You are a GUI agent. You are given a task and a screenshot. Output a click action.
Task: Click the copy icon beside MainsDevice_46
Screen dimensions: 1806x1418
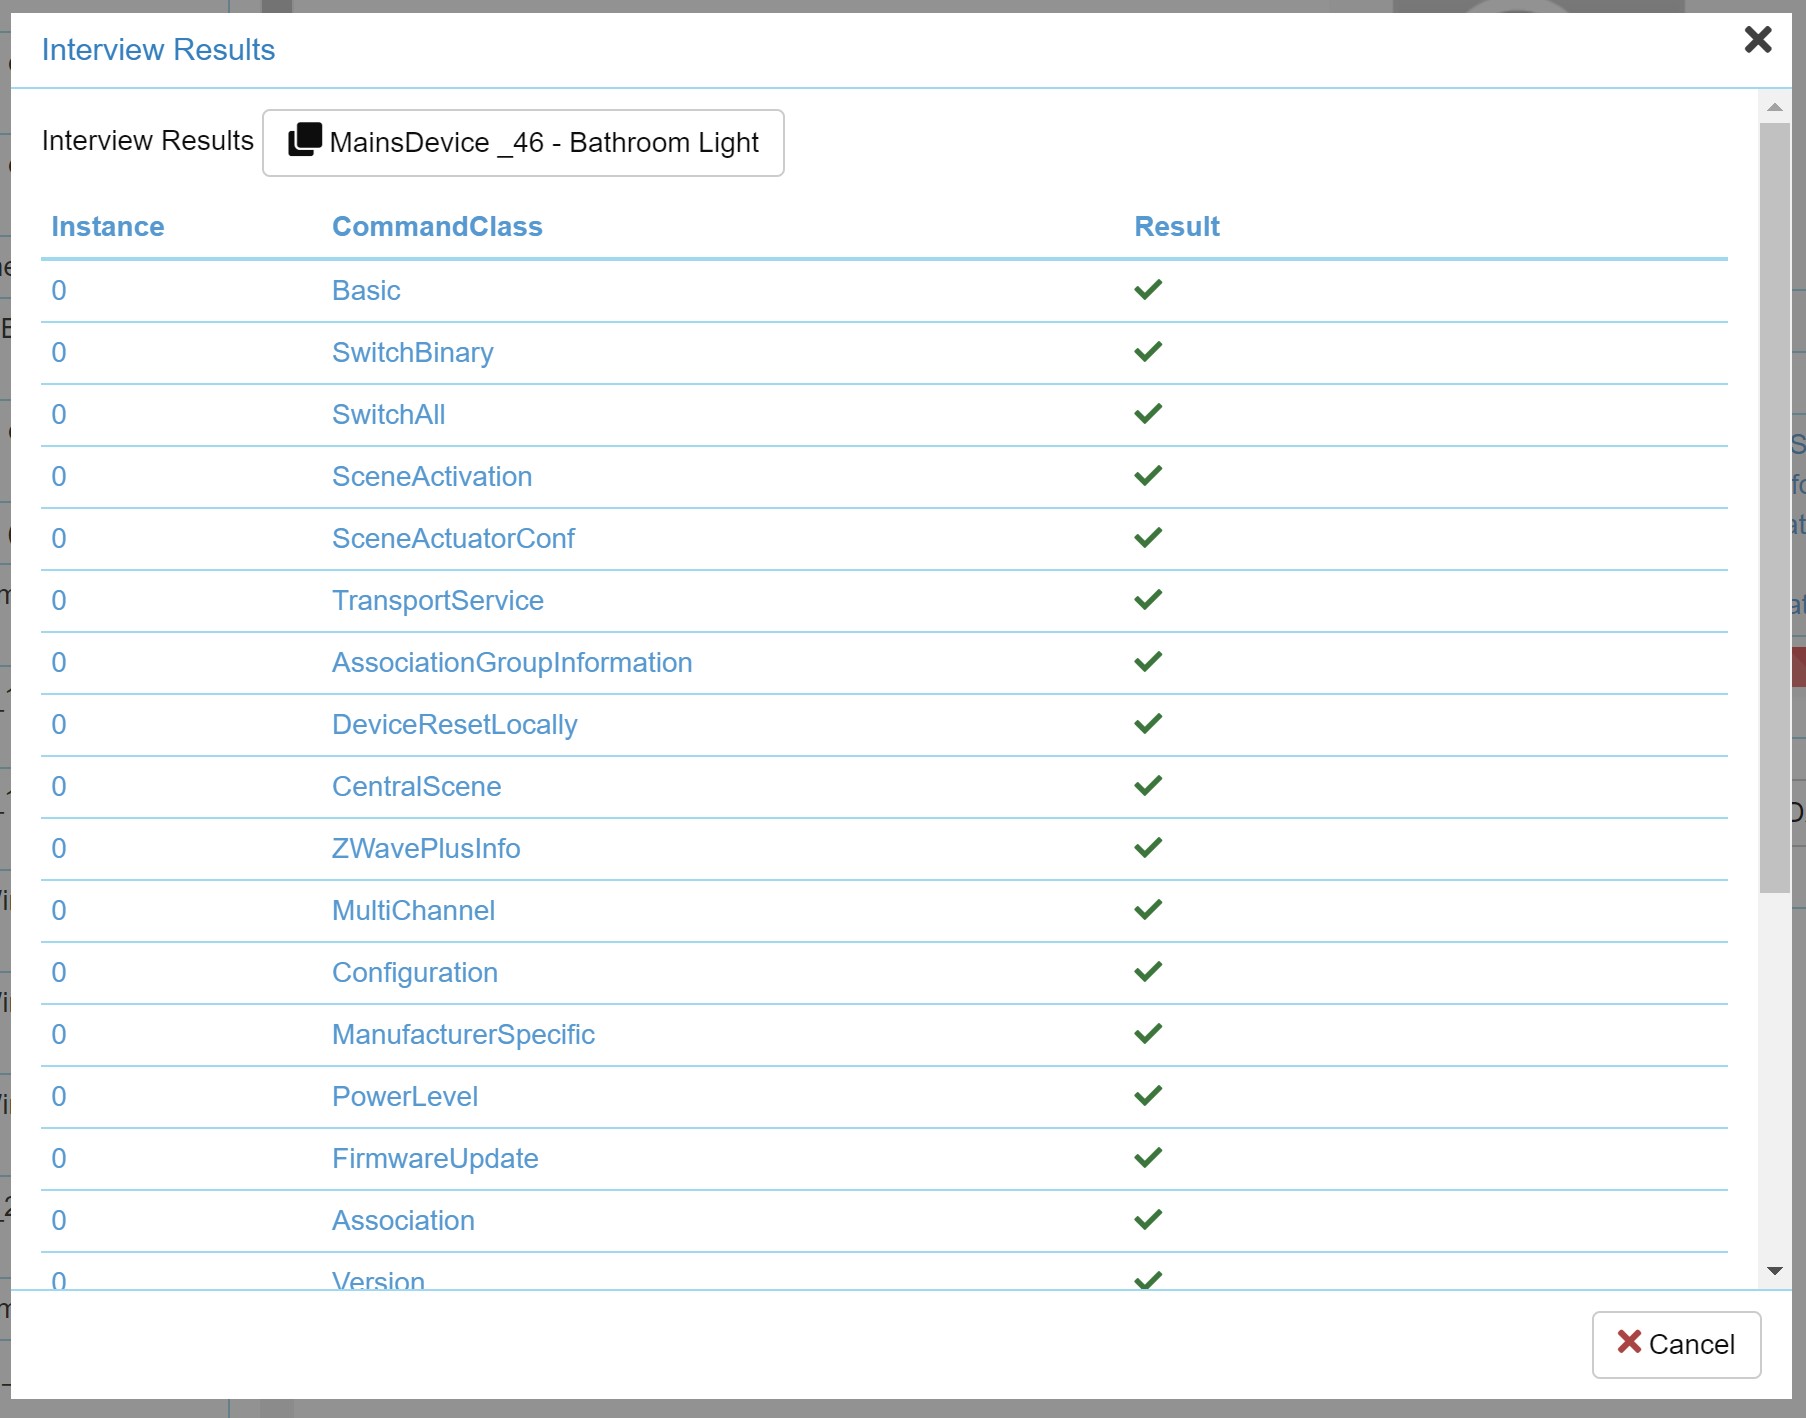tap(305, 141)
